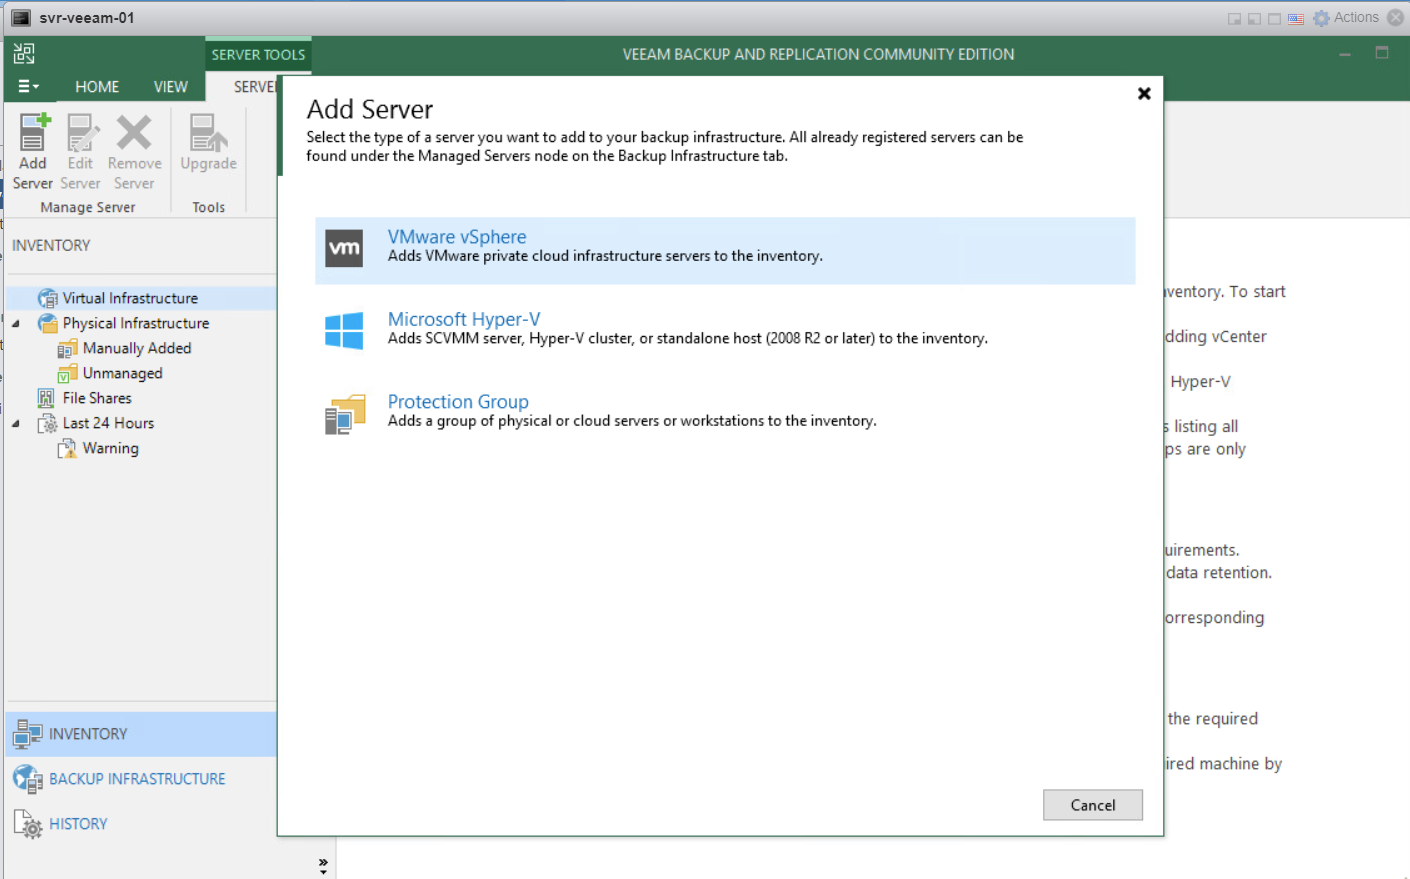
Task: Select the VMware vSphere vm icon
Action: [345, 248]
